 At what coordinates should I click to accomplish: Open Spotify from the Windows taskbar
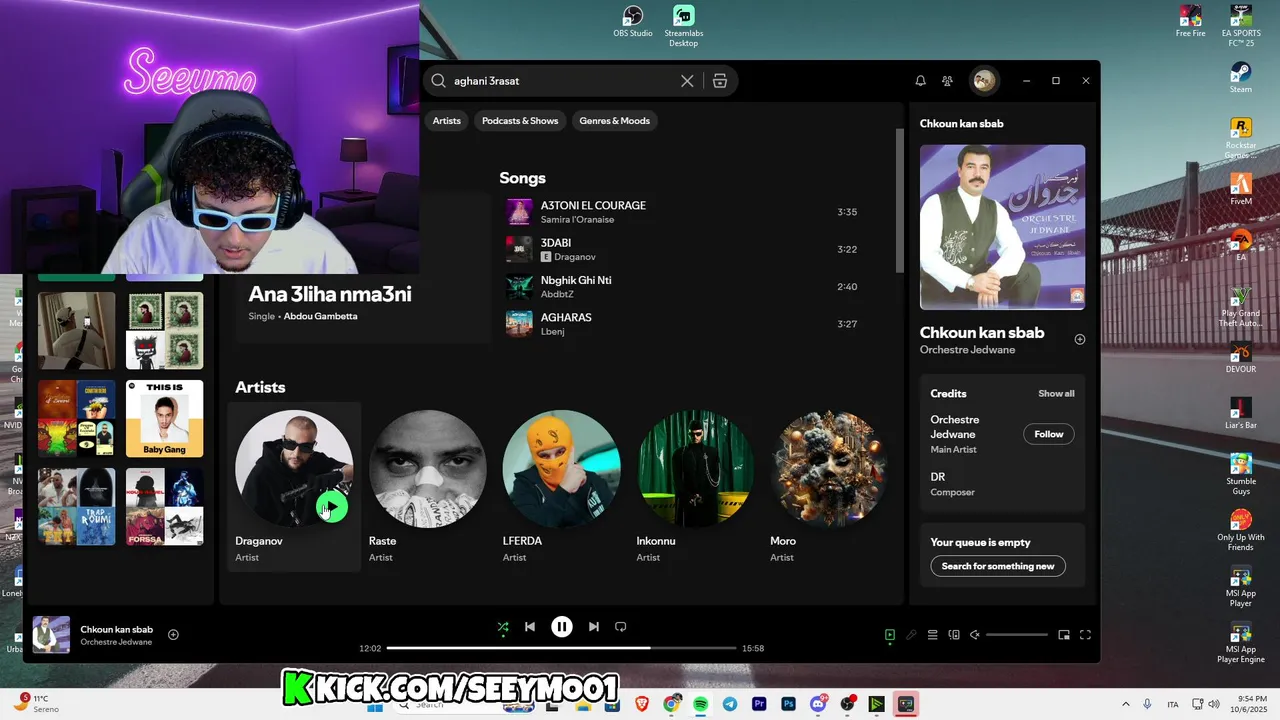(701, 704)
